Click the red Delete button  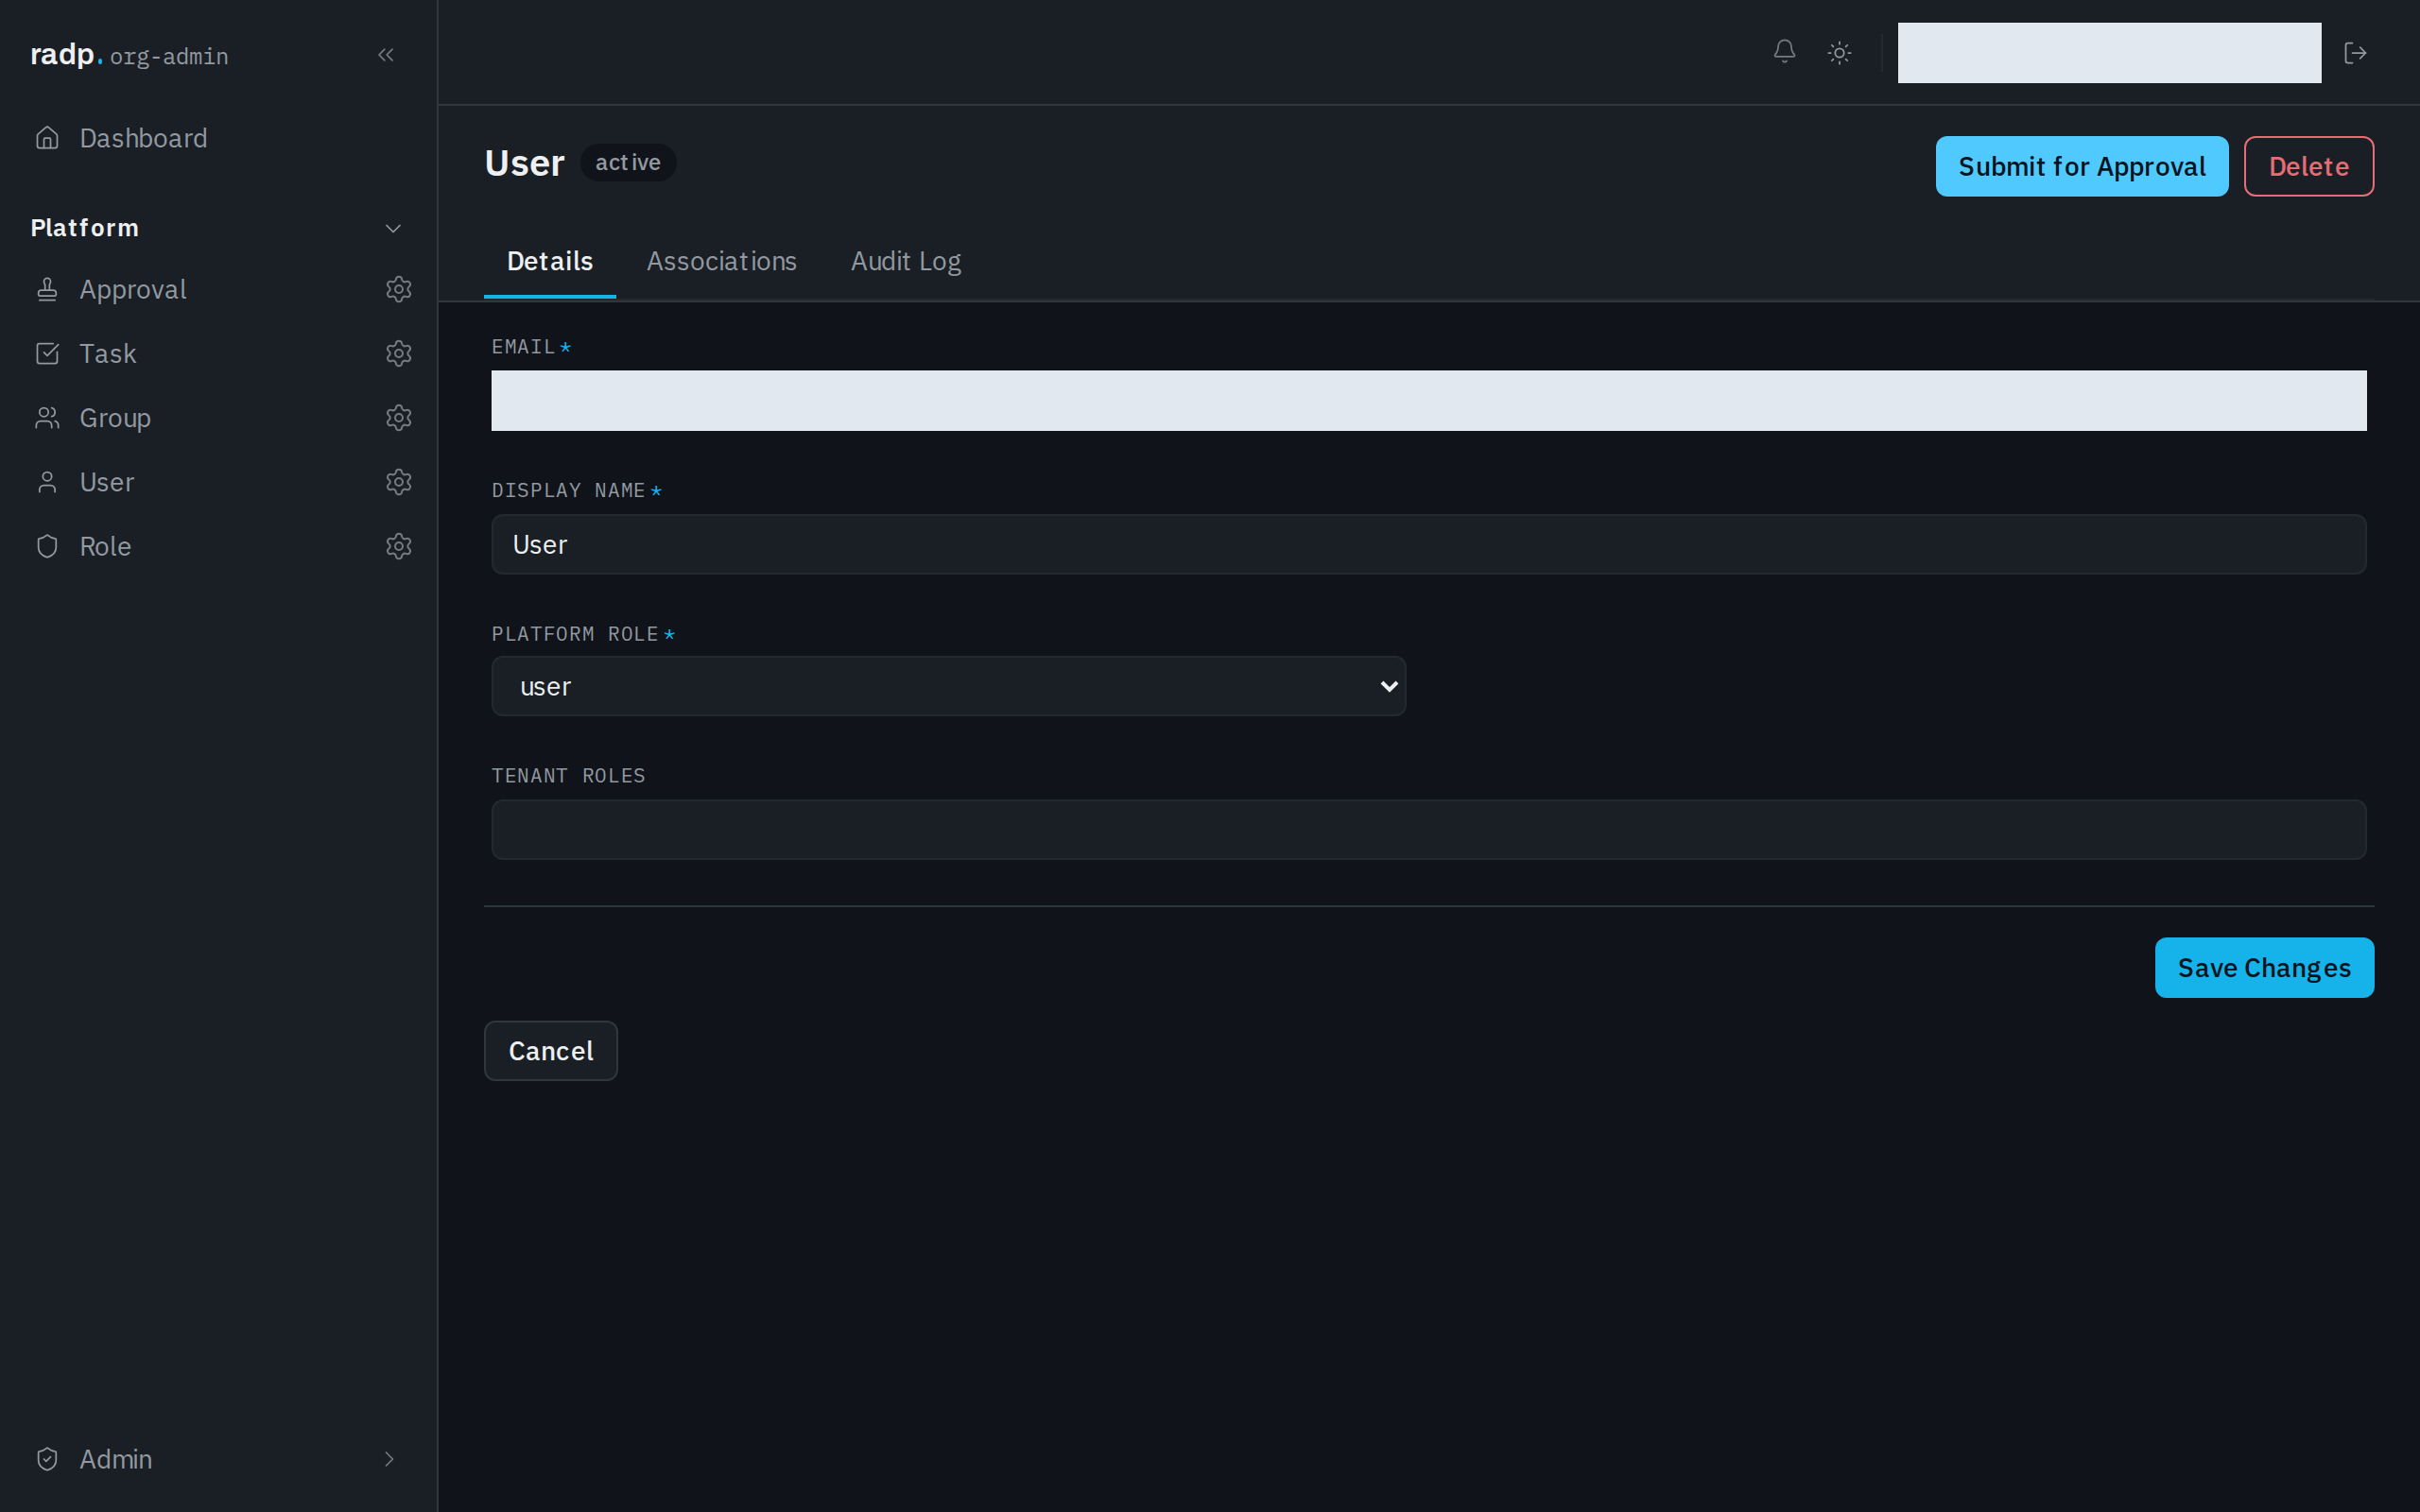pyautogui.click(x=2308, y=166)
